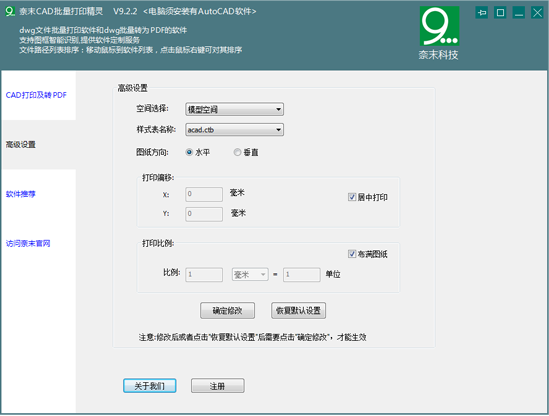Minimize the application window
Viewport: 549px width, 416px height.
[519, 13]
